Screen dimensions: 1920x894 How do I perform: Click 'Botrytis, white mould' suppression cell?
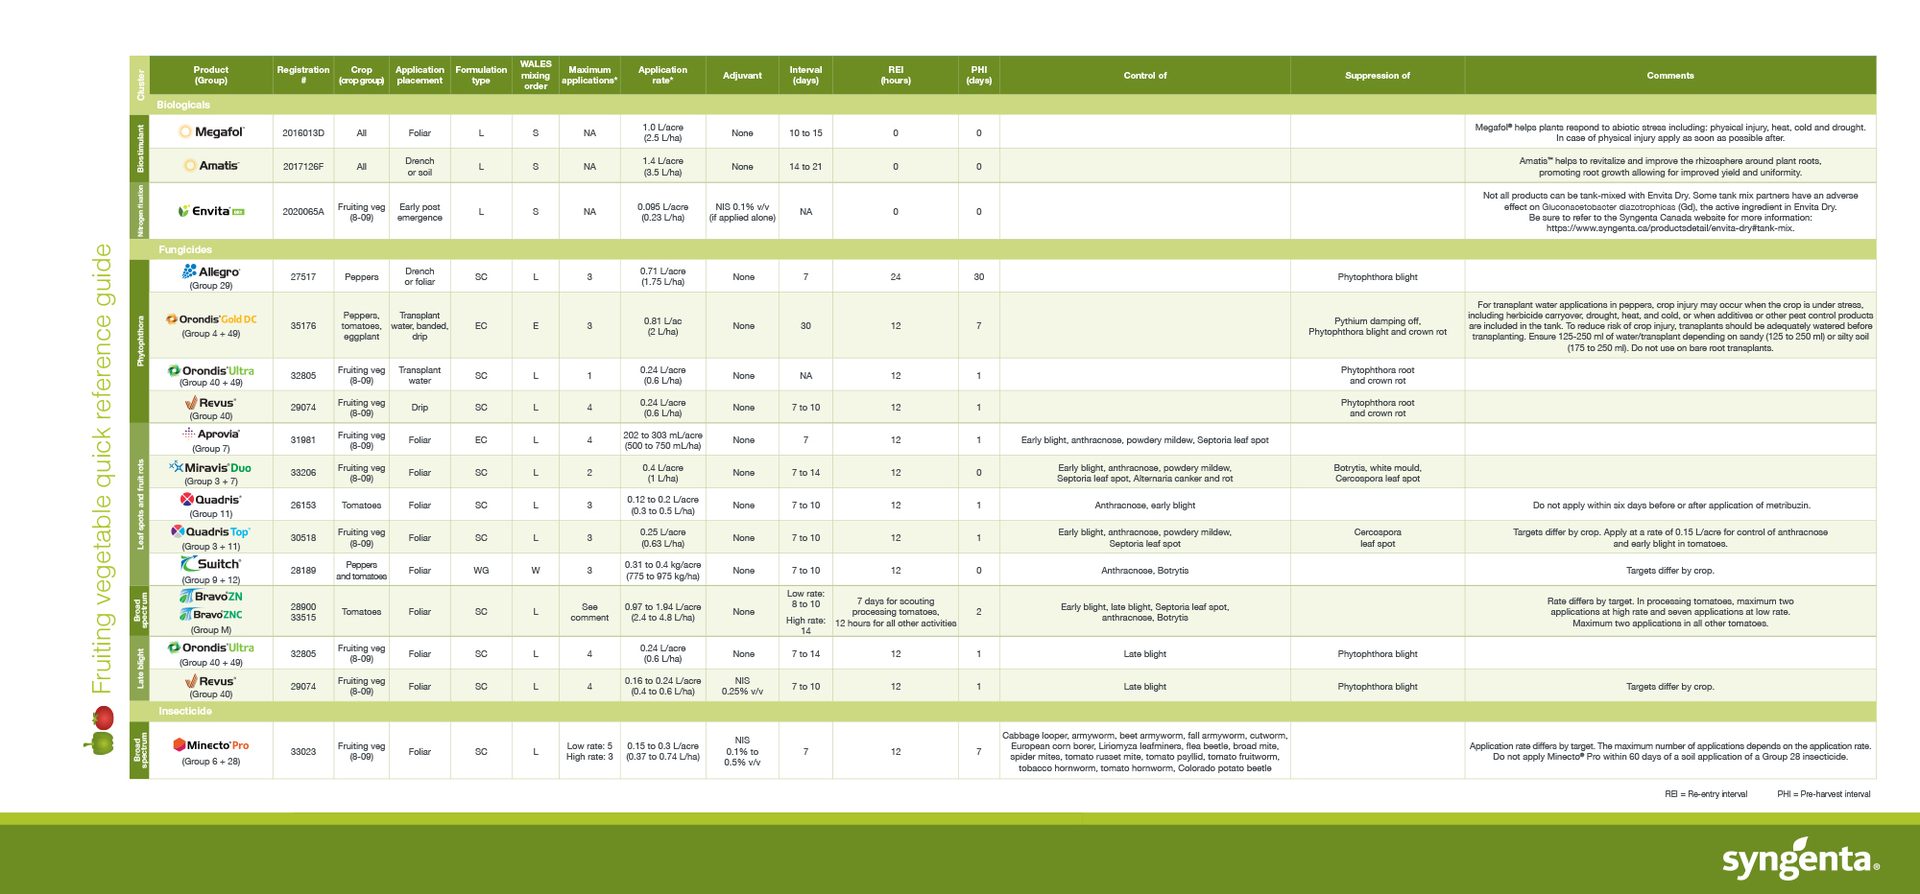(1377, 473)
